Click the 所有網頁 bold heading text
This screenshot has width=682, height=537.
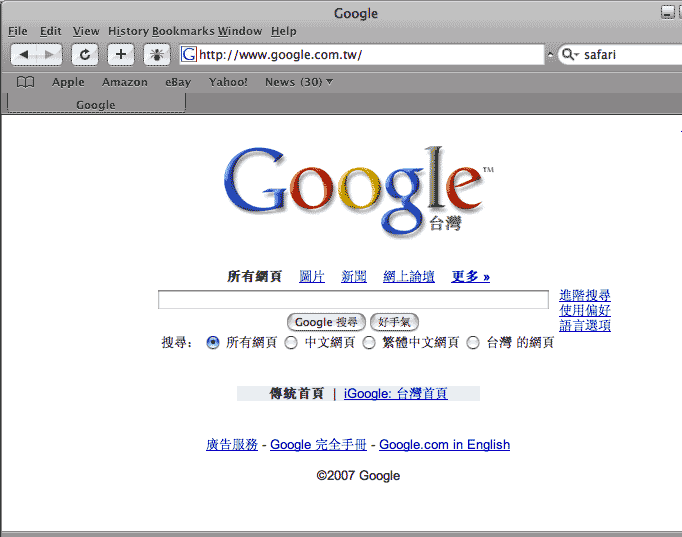(x=254, y=276)
